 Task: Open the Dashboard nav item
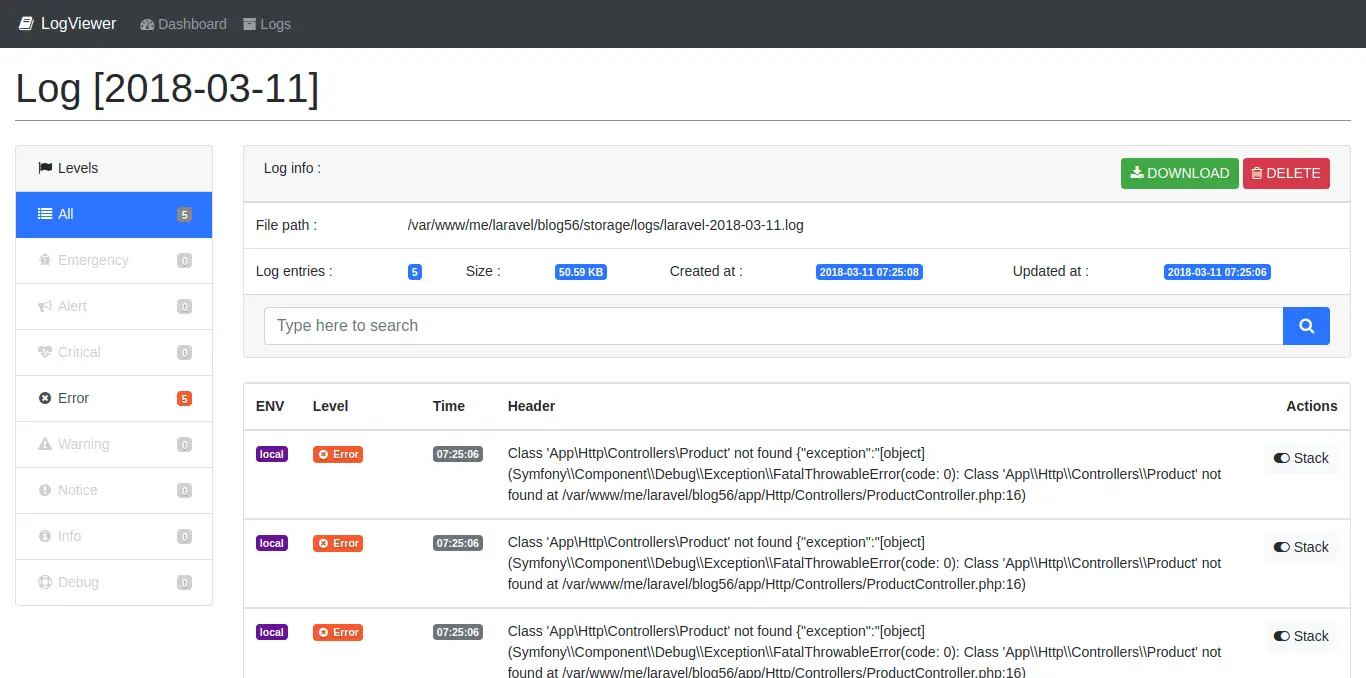[184, 24]
